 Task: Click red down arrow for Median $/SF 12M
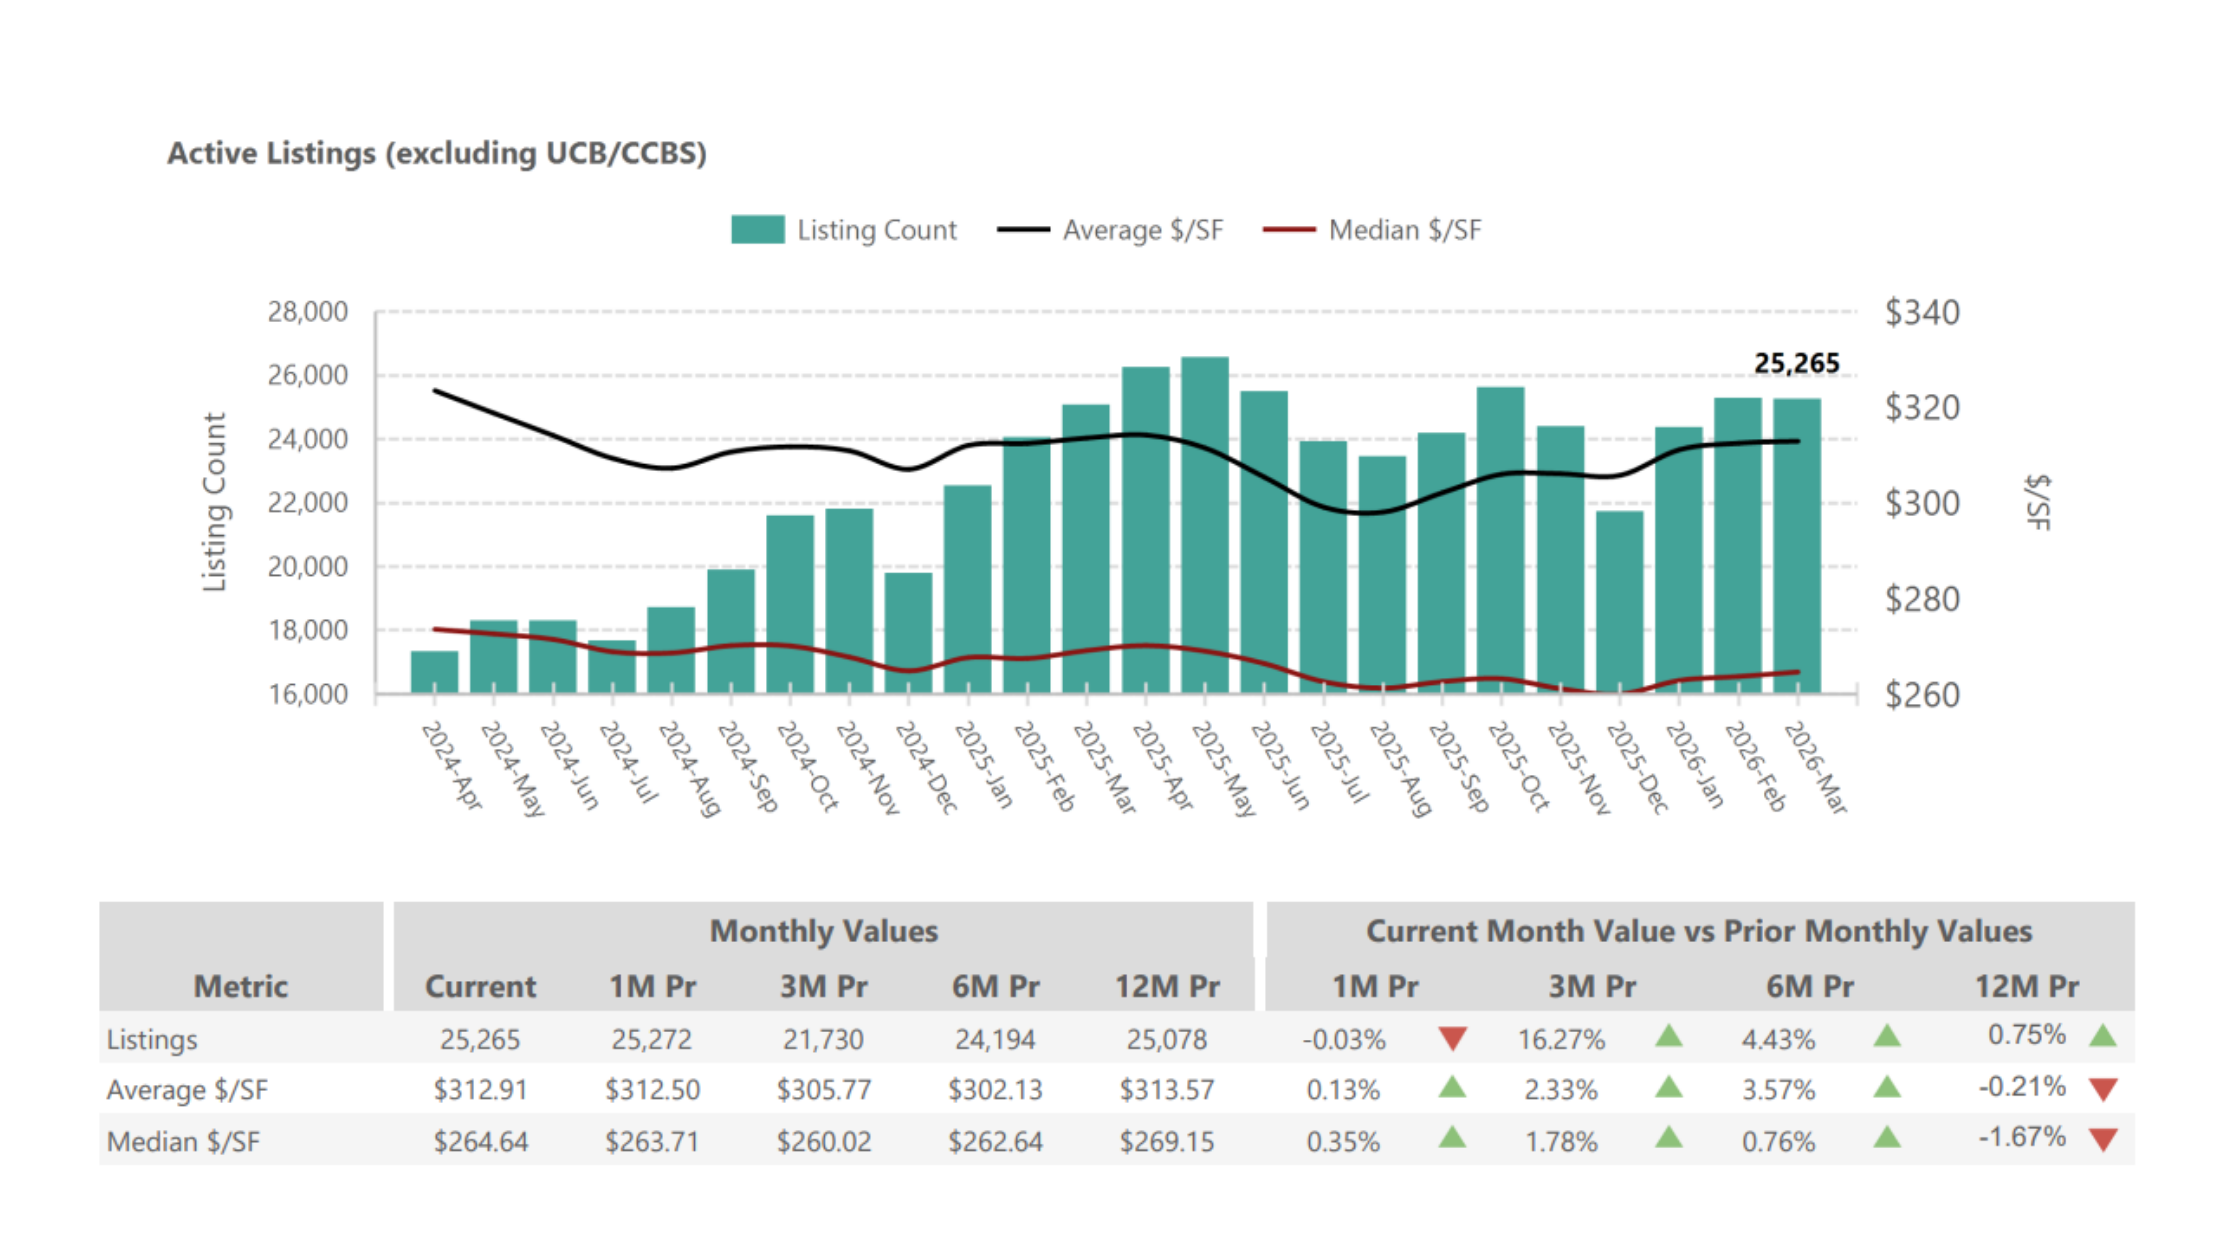tap(2103, 1140)
